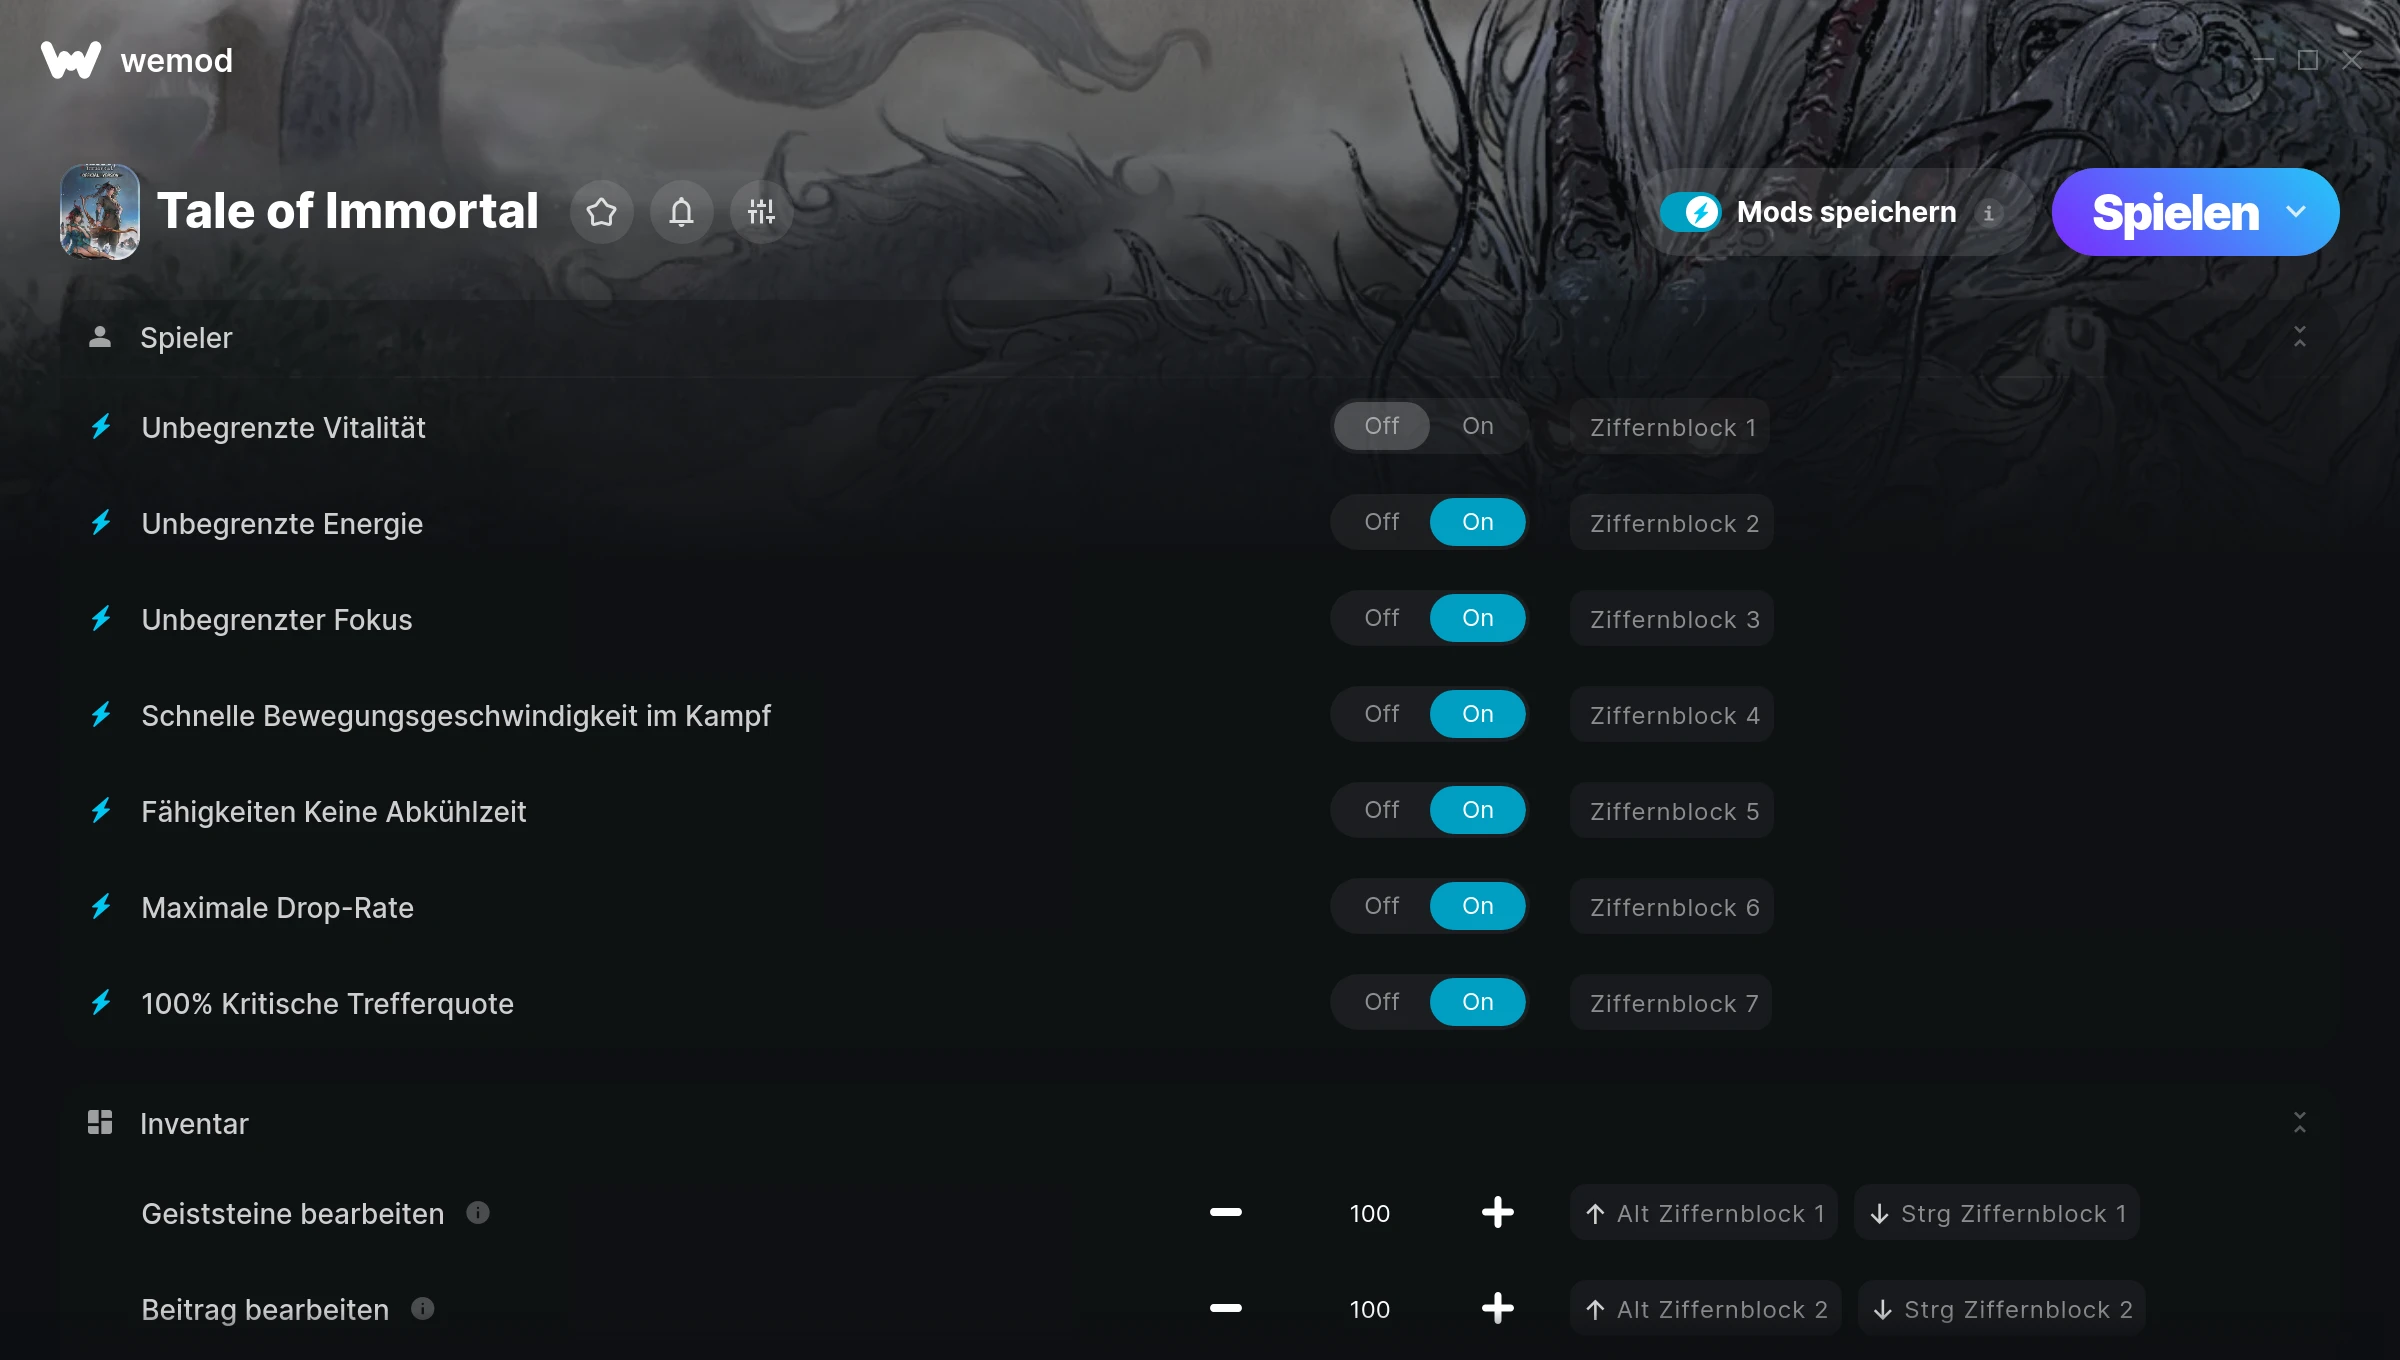Show info for Beitrag bearbeiten
The image size is (2400, 1360).
coord(423,1309)
